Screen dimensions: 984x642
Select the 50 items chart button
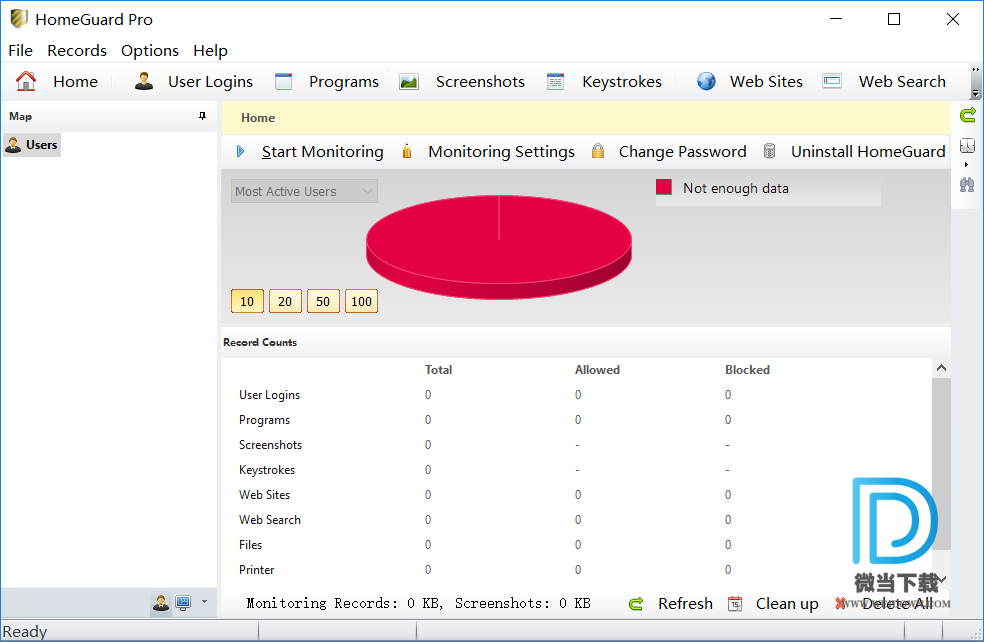323,301
